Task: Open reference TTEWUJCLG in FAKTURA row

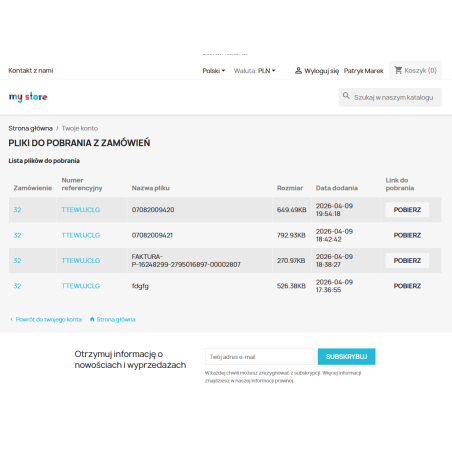Action: (81, 261)
